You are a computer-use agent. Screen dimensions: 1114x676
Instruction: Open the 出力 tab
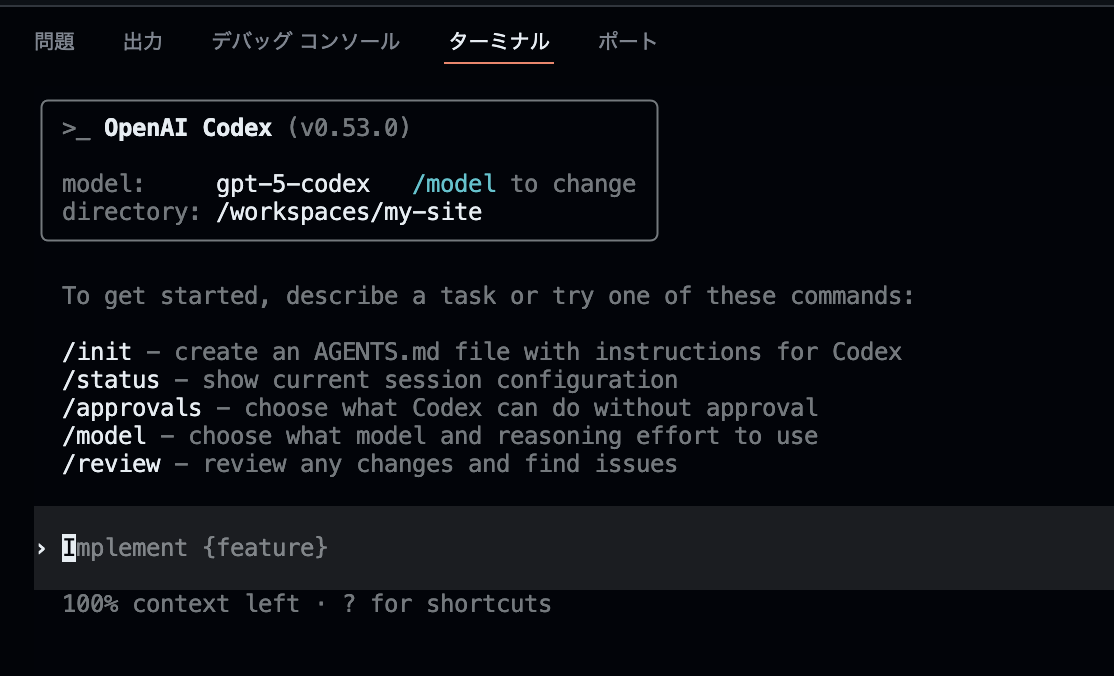pos(143,42)
